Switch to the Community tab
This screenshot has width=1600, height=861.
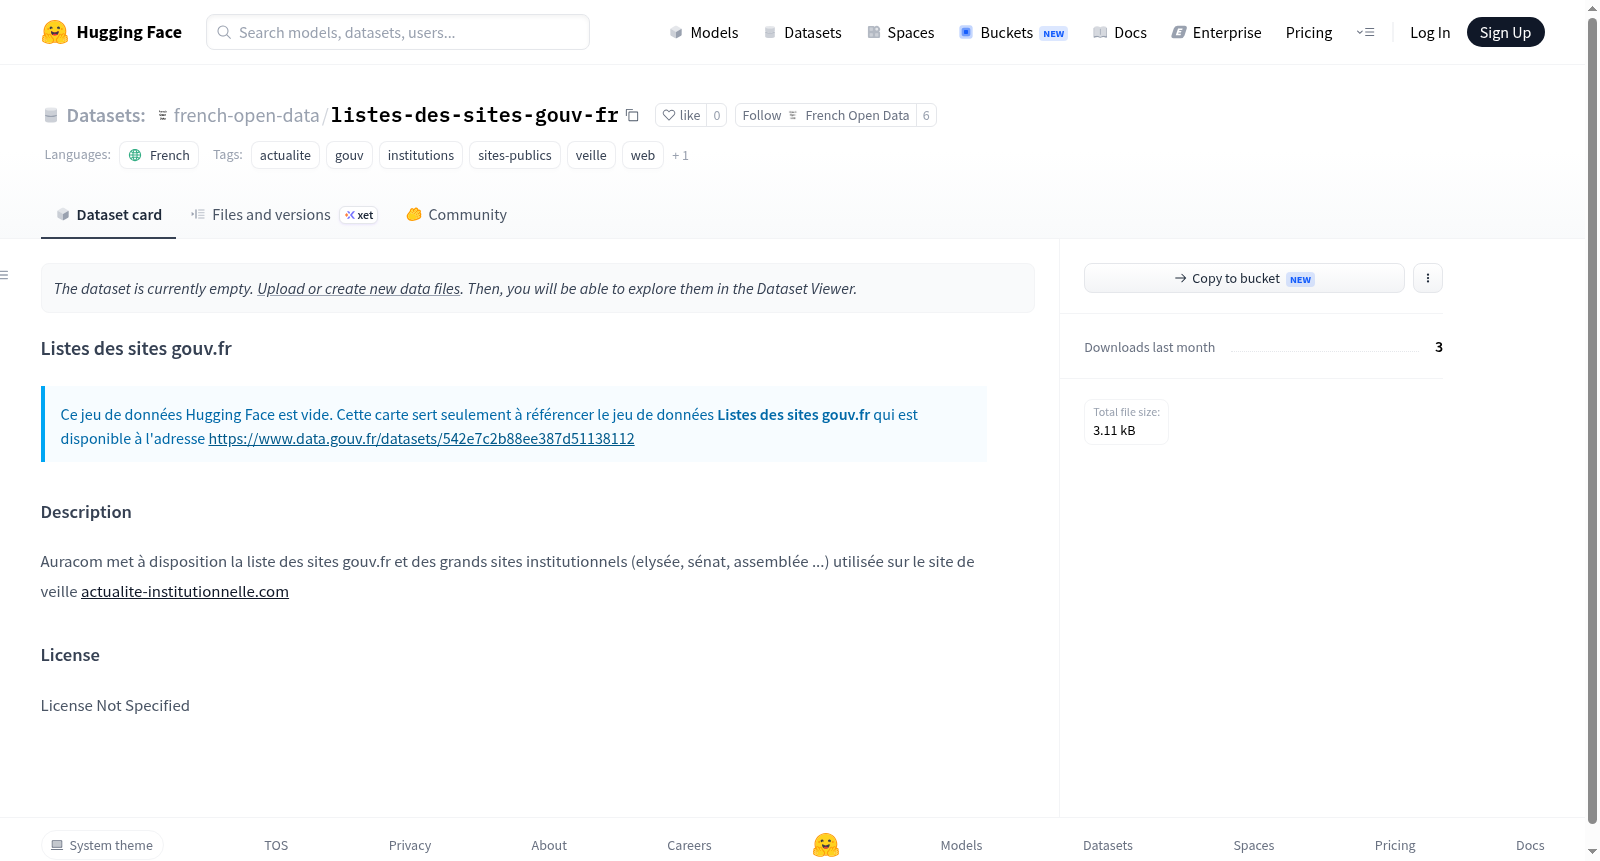click(456, 214)
